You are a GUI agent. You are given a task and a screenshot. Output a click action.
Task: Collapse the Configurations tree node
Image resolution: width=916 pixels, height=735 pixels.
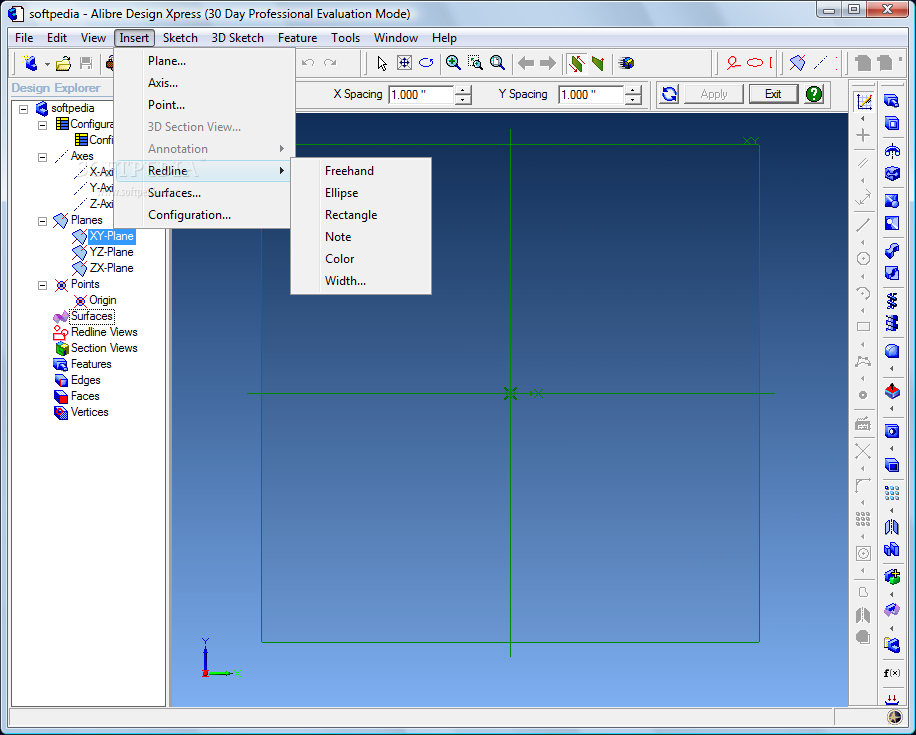coord(43,125)
